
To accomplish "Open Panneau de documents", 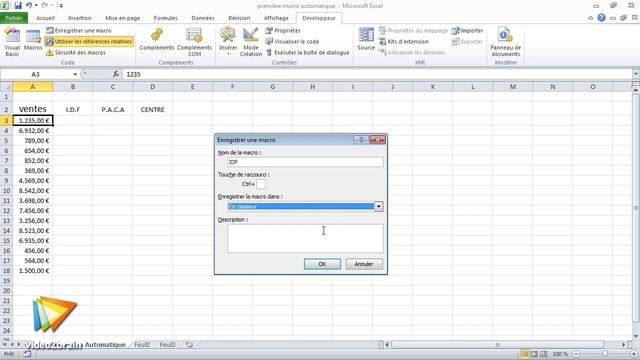I will tap(505, 42).
